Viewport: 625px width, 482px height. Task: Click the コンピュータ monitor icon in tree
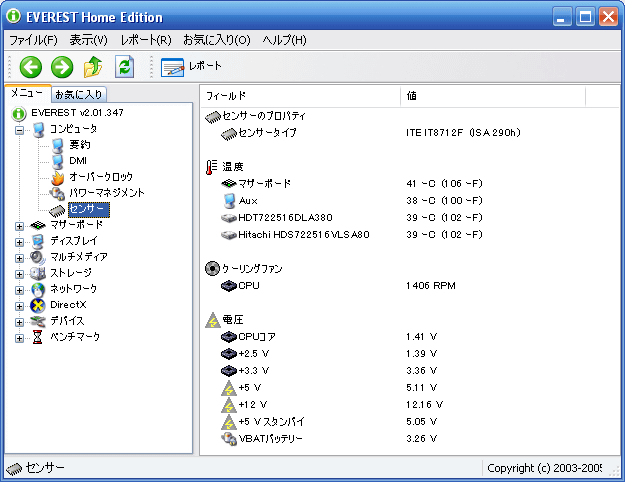click(x=38, y=130)
